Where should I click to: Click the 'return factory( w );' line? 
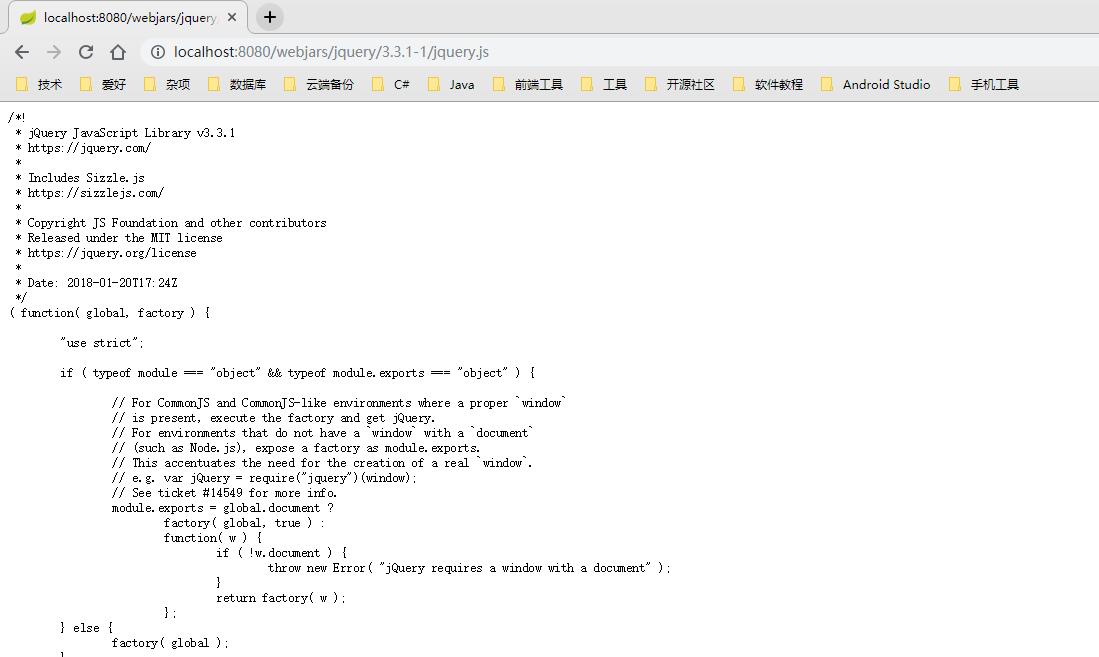click(x=281, y=598)
